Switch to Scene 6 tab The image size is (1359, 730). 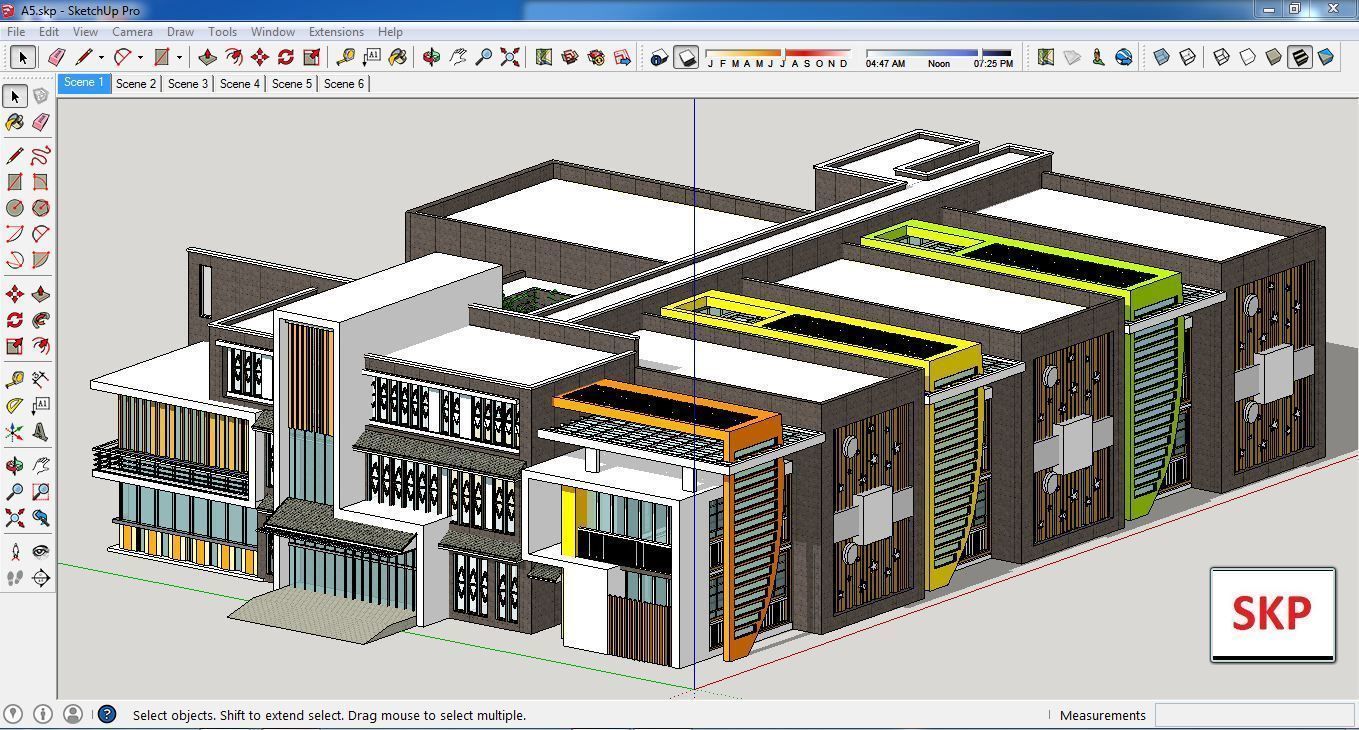344,84
